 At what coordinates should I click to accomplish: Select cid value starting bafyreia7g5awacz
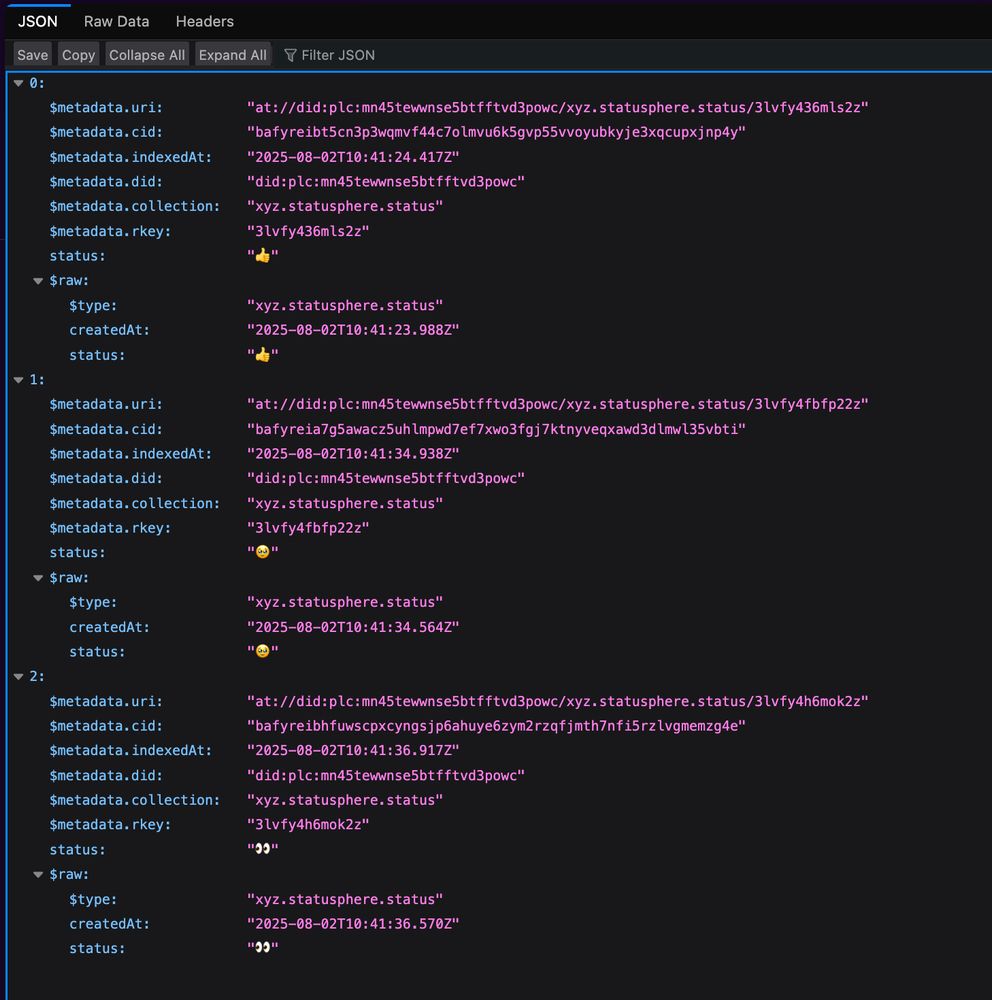click(x=496, y=429)
